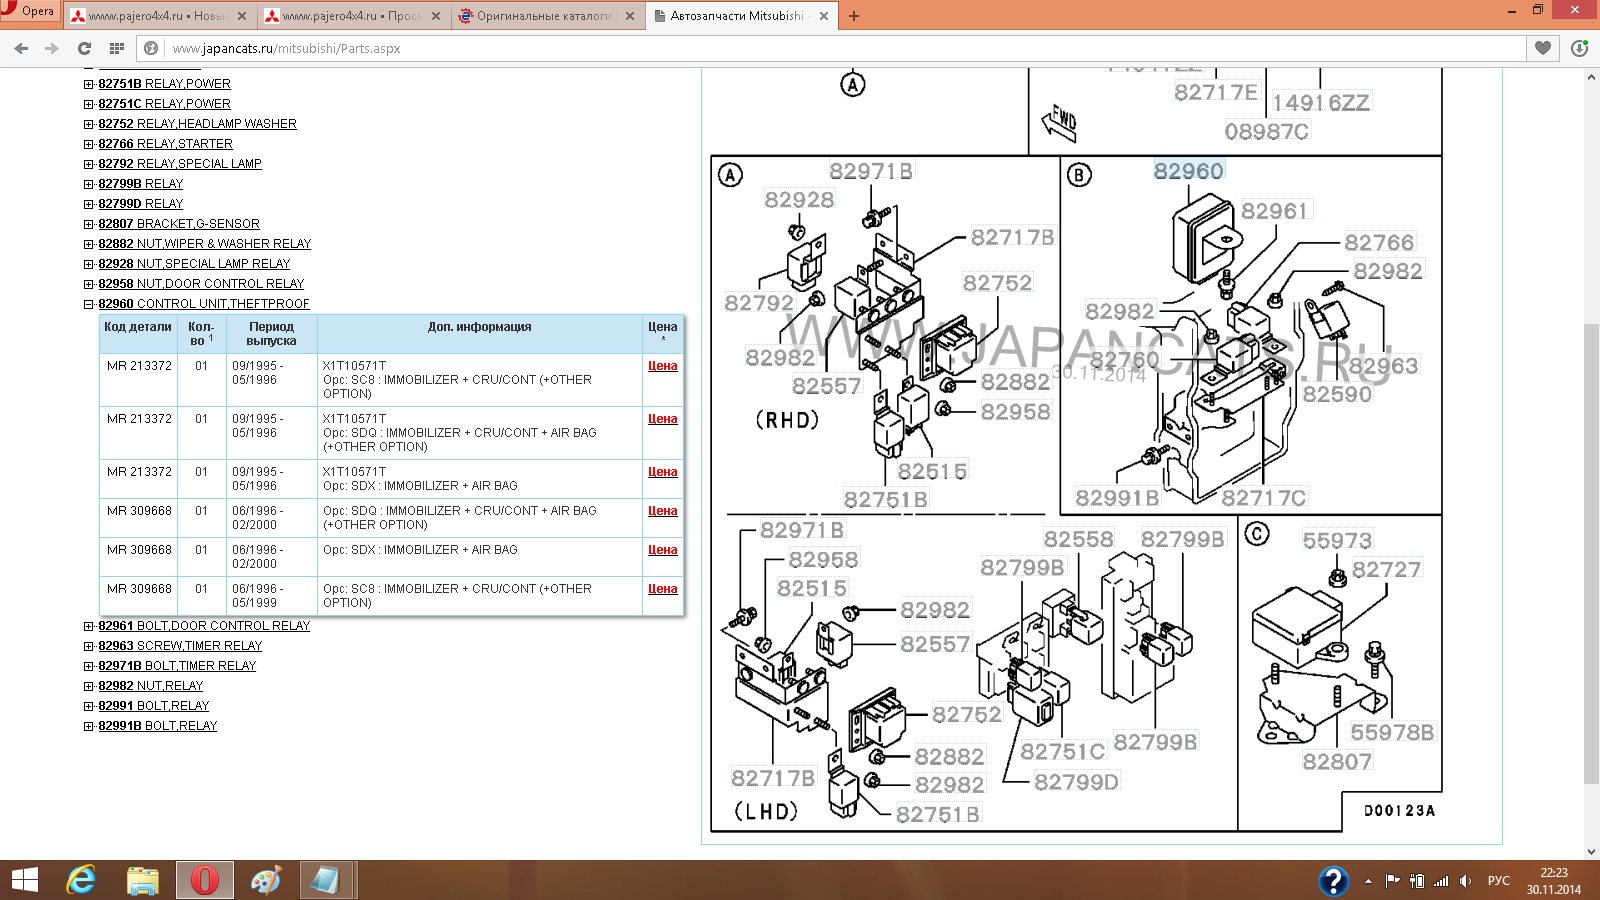Viewport: 1600px width, 900px height.
Task: Click part number 82960 in the diagram
Action: (x=1188, y=171)
